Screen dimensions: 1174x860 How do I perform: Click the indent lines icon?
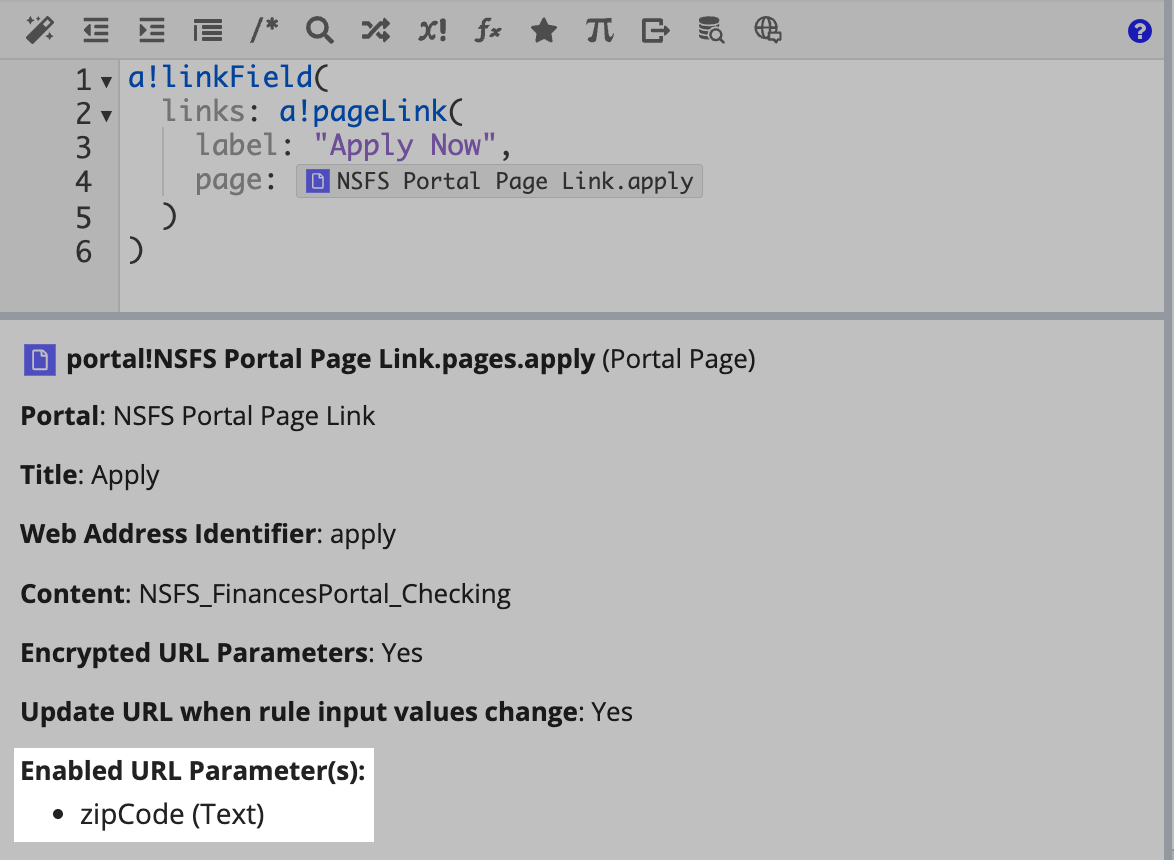[152, 31]
